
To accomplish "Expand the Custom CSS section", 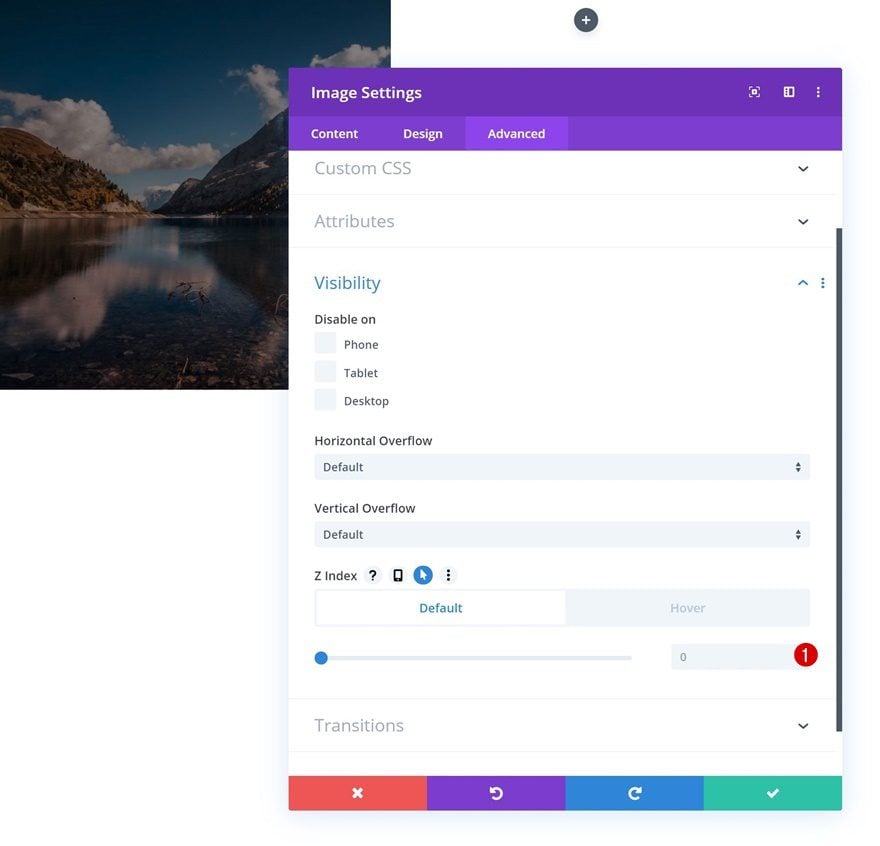I will (562, 168).
